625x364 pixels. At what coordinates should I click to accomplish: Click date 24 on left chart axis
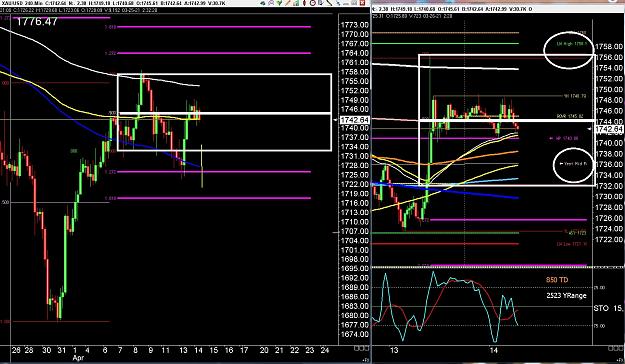[x=325, y=350]
